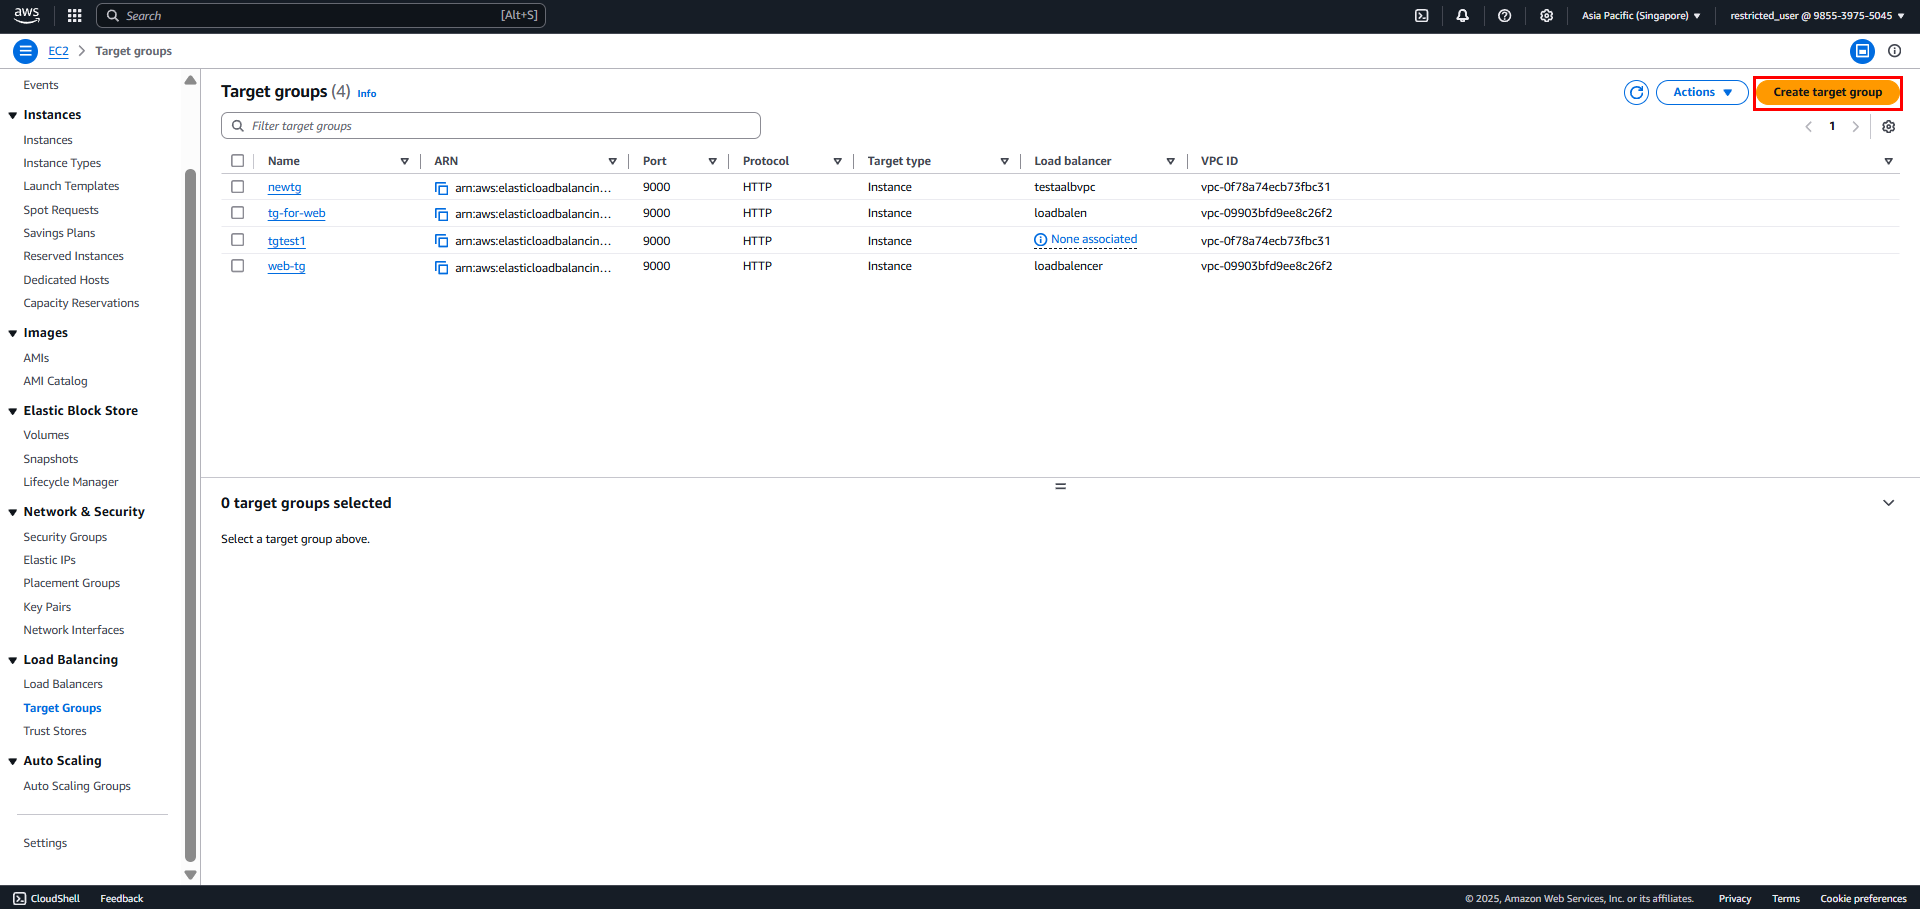This screenshot has height=909, width=1920.
Task: Open the Asia Pacific (Singapore) region selector
Action: pyautogui.click(x=1640, y=16)
